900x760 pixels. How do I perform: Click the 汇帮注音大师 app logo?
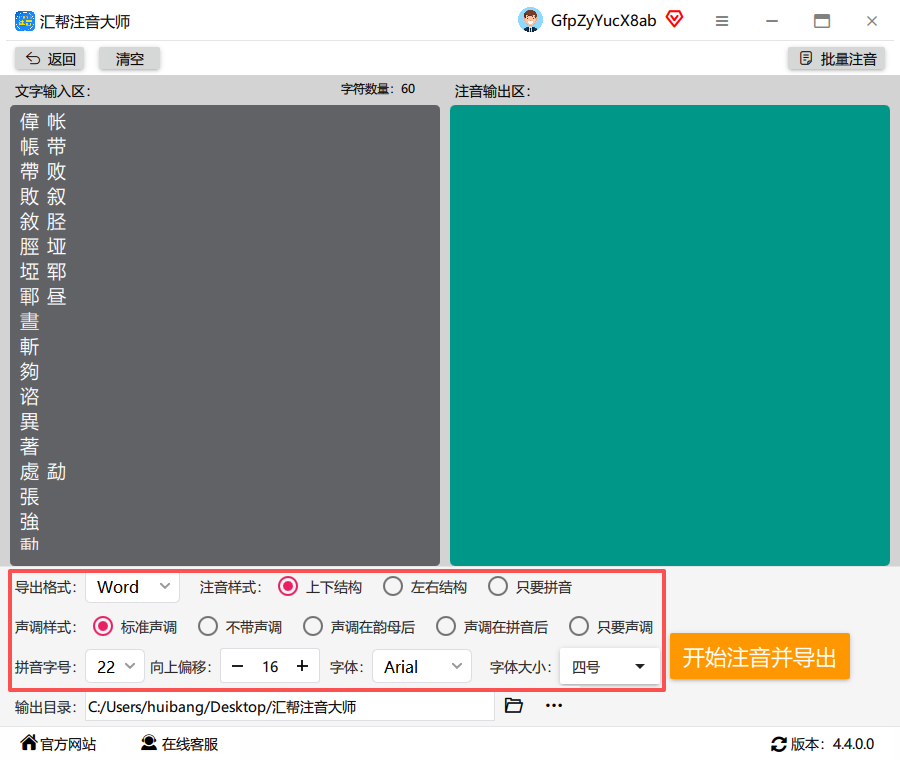(25, 21)
